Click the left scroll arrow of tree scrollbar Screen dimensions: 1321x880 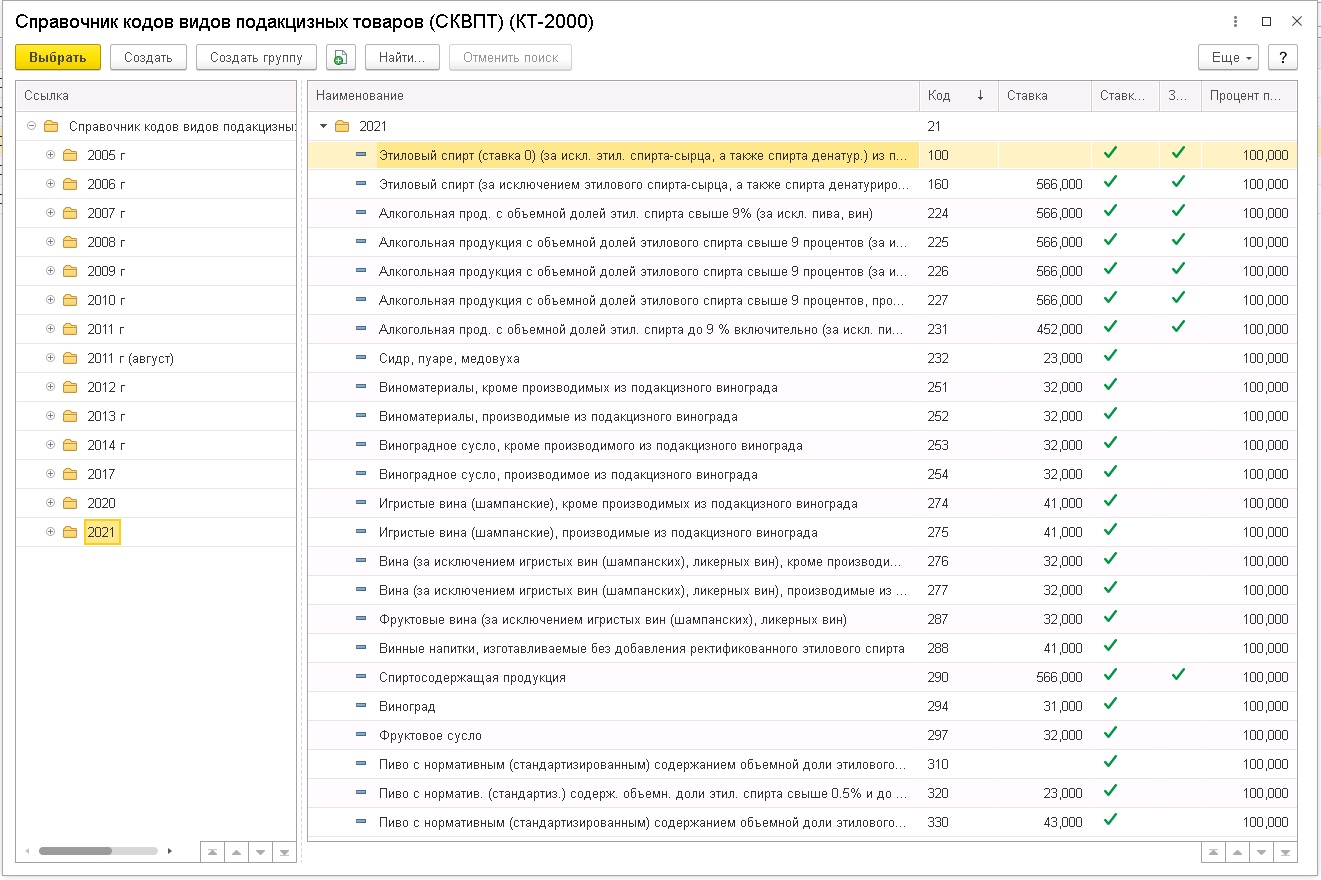(x=28, y=851)
